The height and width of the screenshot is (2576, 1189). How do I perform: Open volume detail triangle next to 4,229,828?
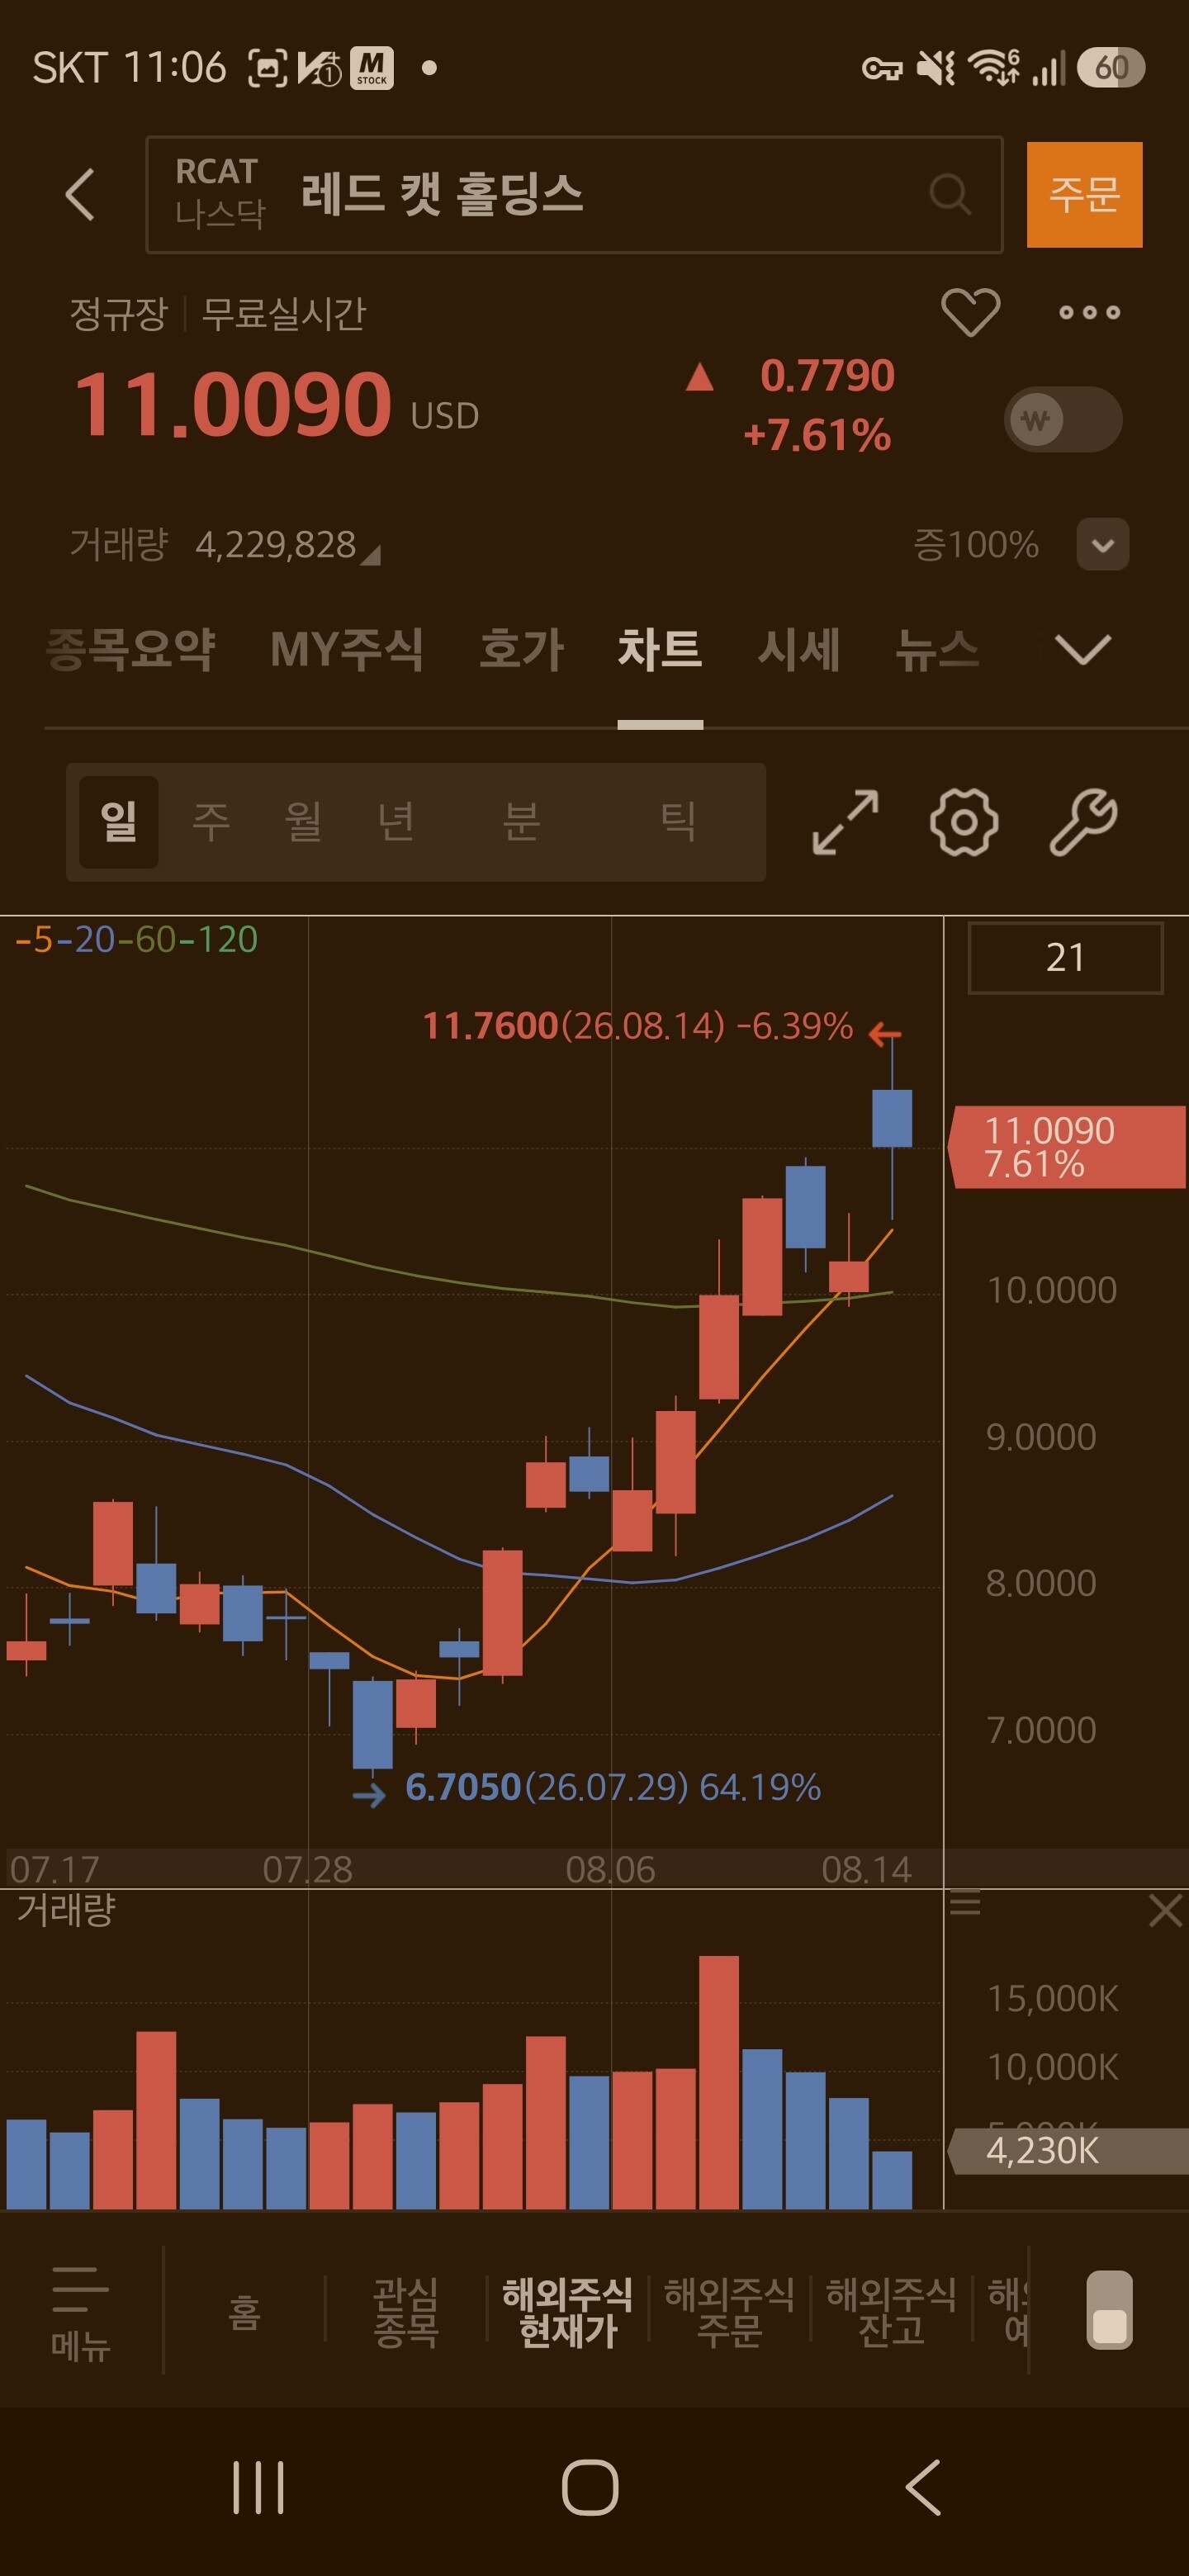point(371,555)
